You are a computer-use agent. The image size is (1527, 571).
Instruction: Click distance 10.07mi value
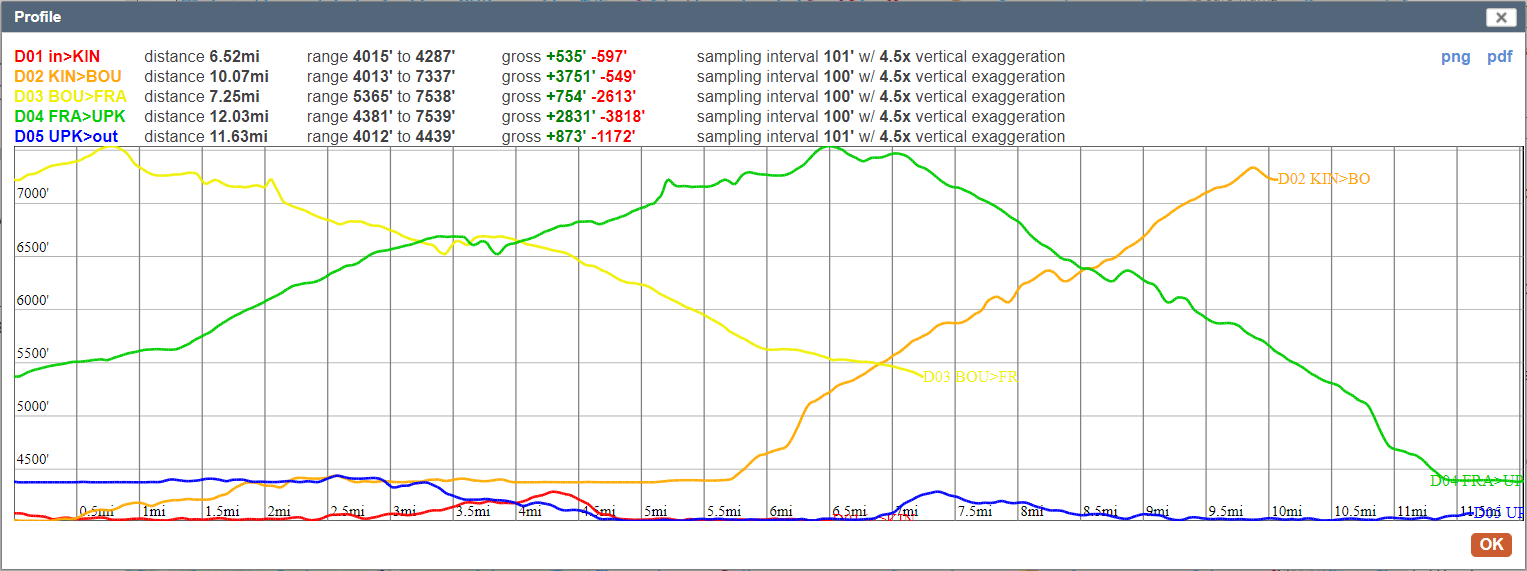[206, 77]
